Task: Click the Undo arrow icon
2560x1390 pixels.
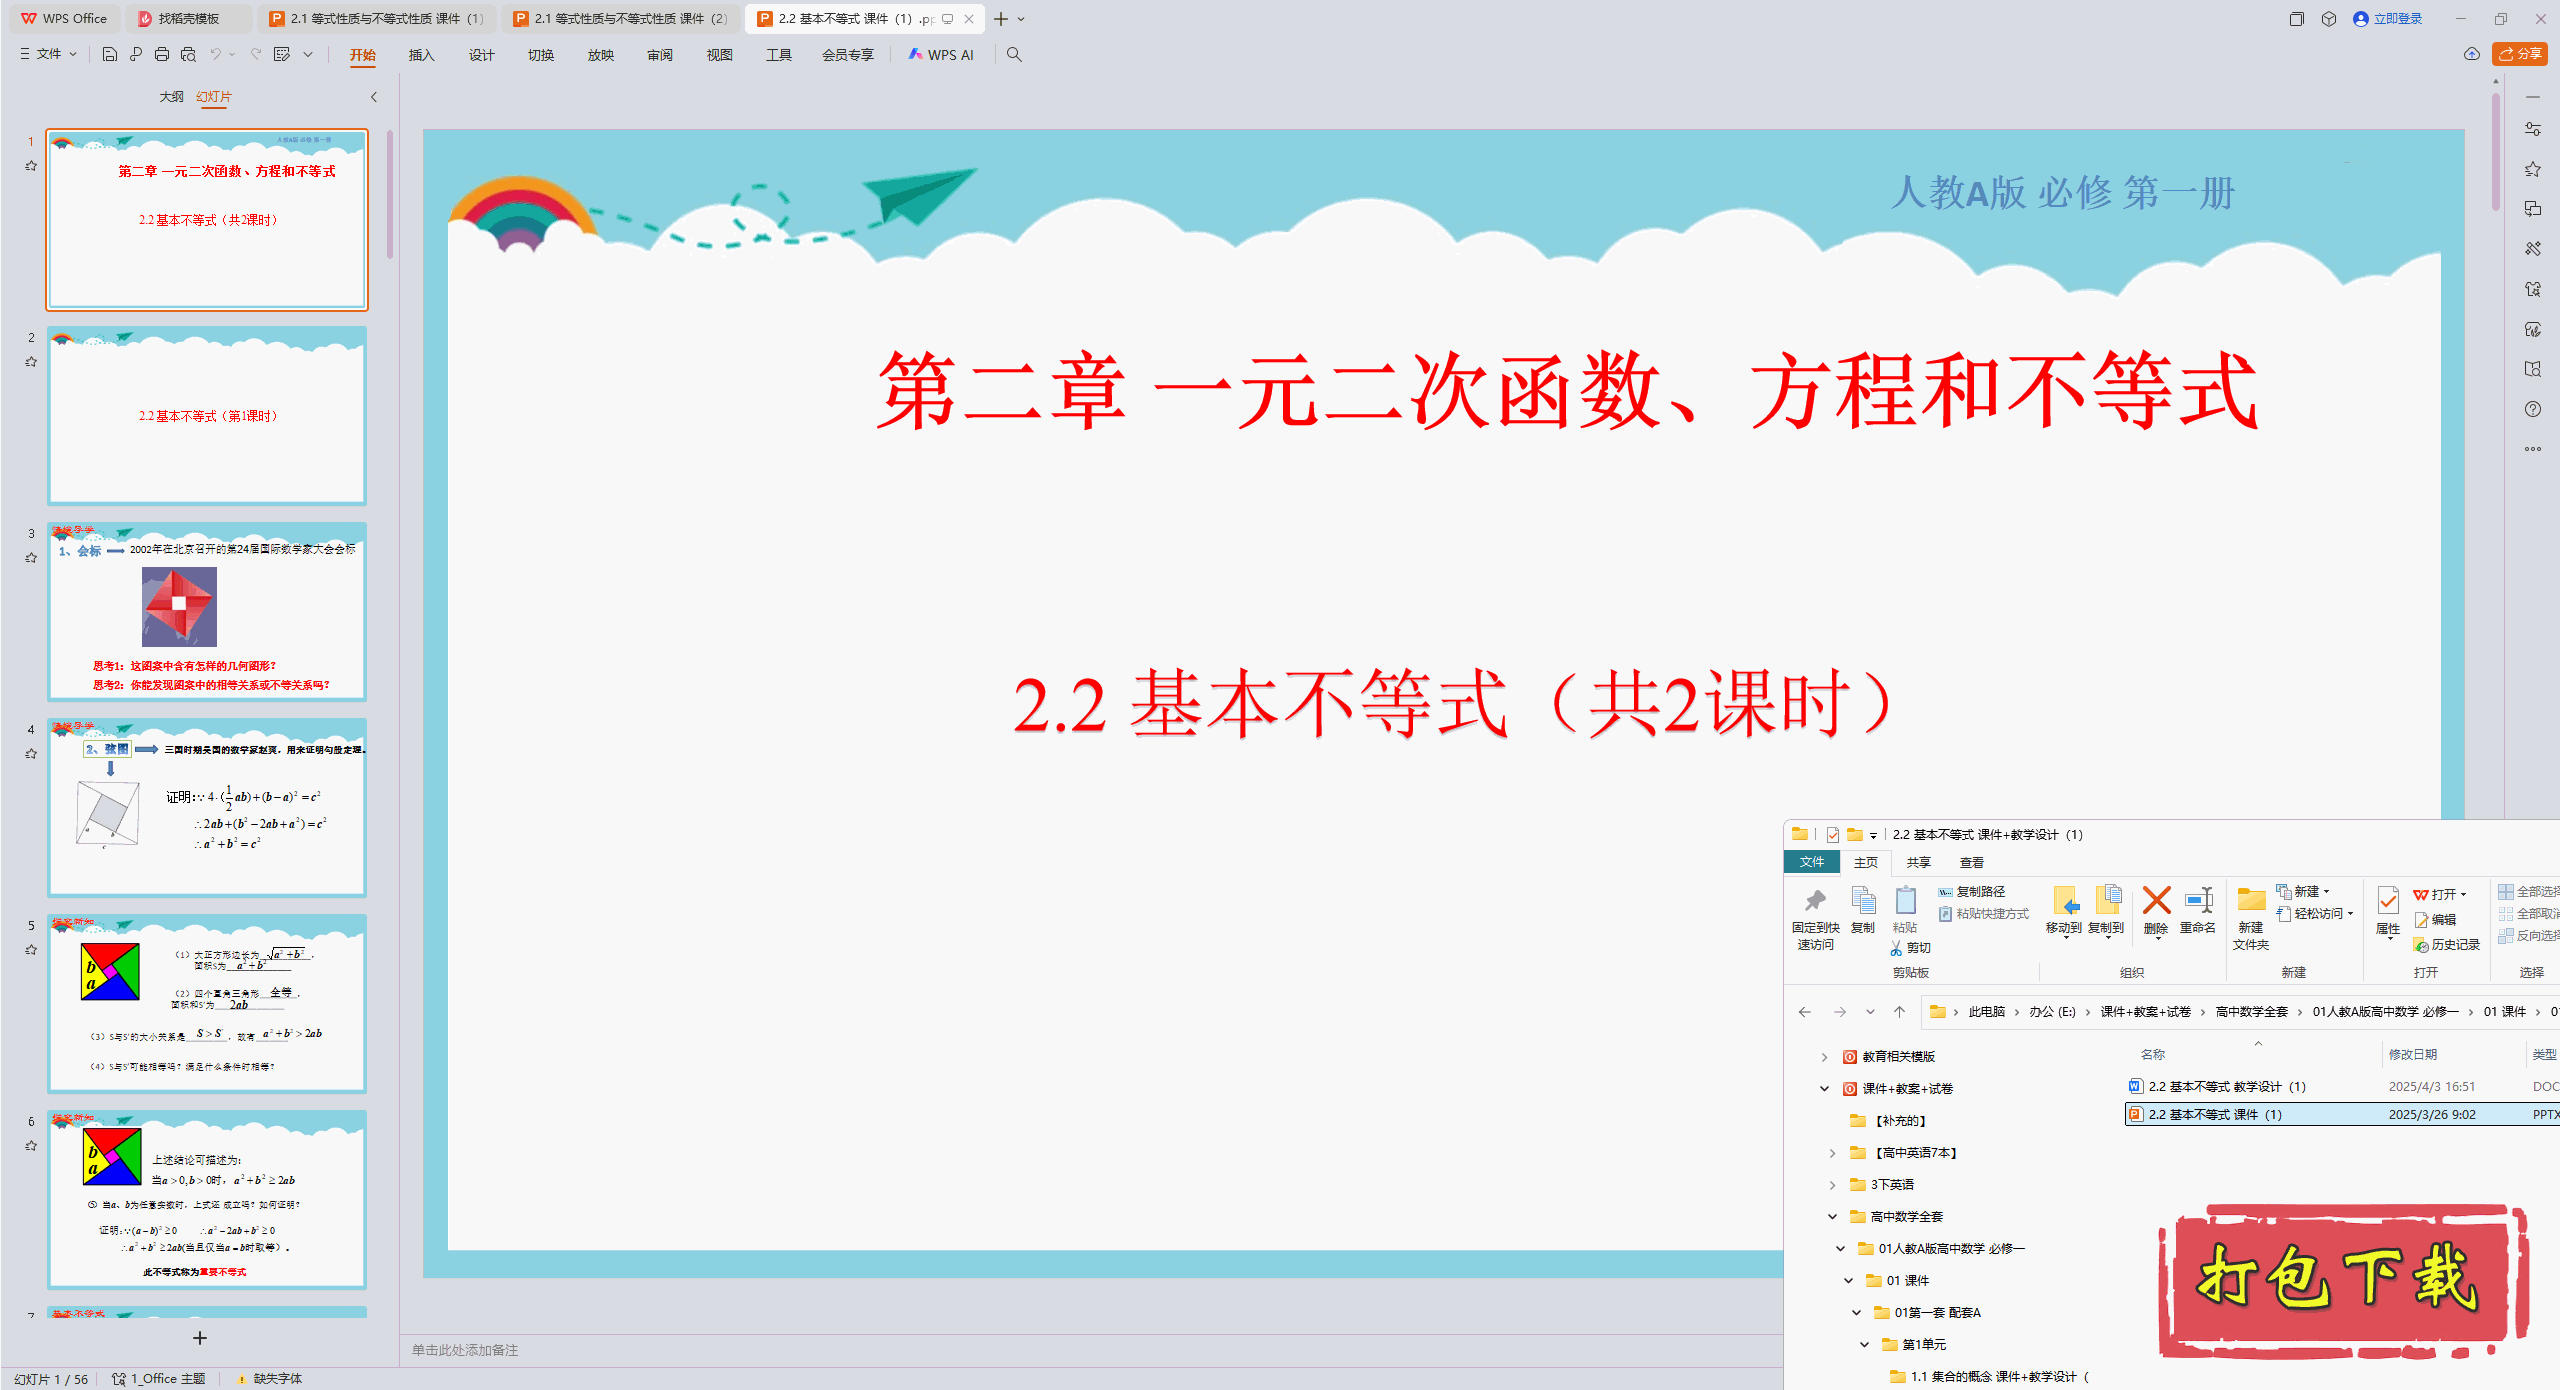Action: point(215,55)
